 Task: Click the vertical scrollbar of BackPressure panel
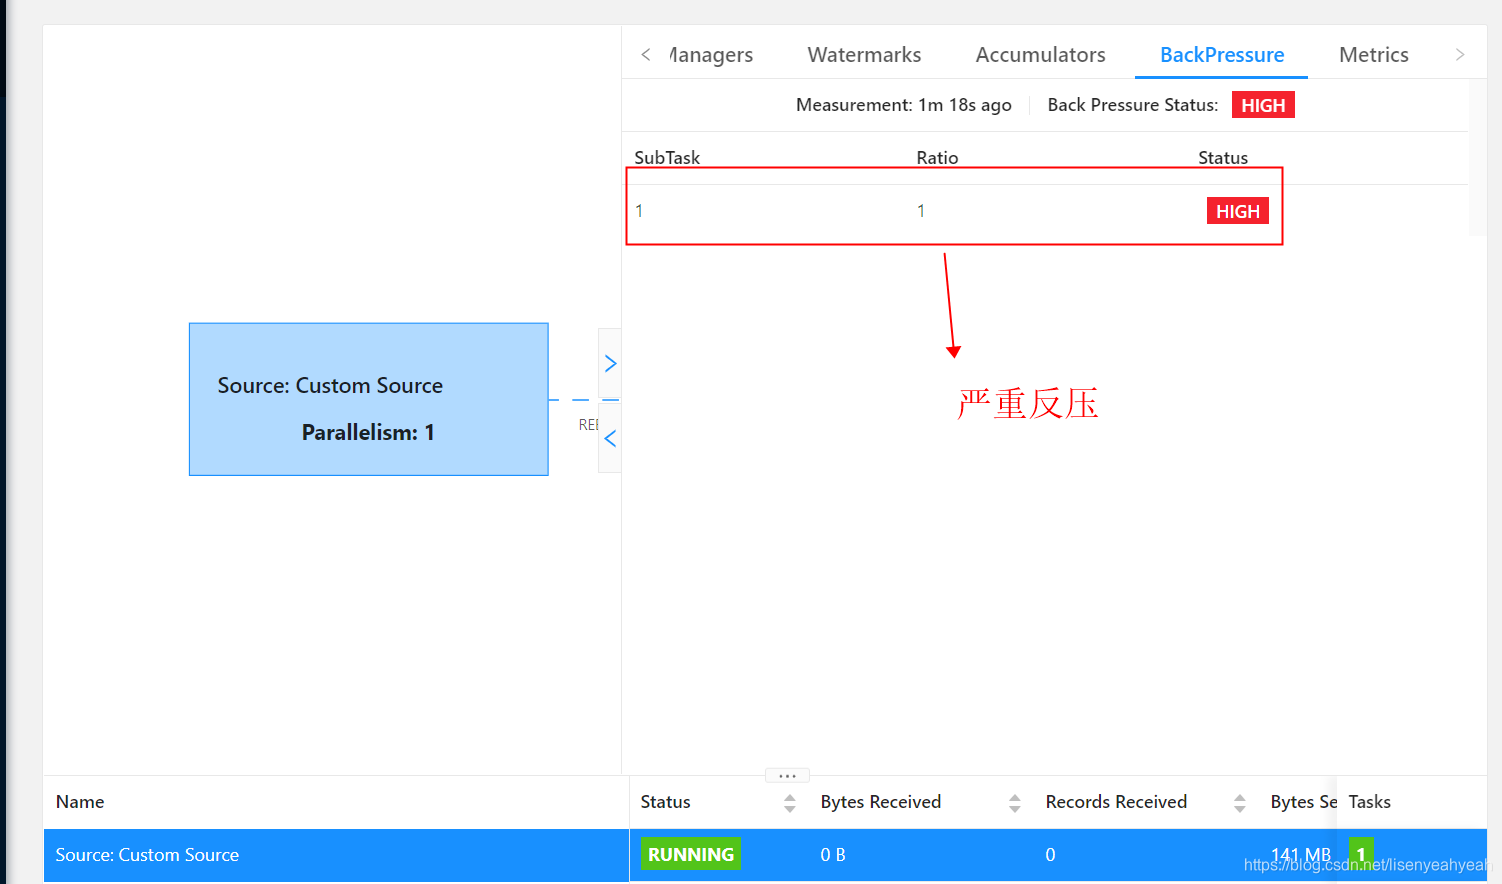[x=1478, y=158]
